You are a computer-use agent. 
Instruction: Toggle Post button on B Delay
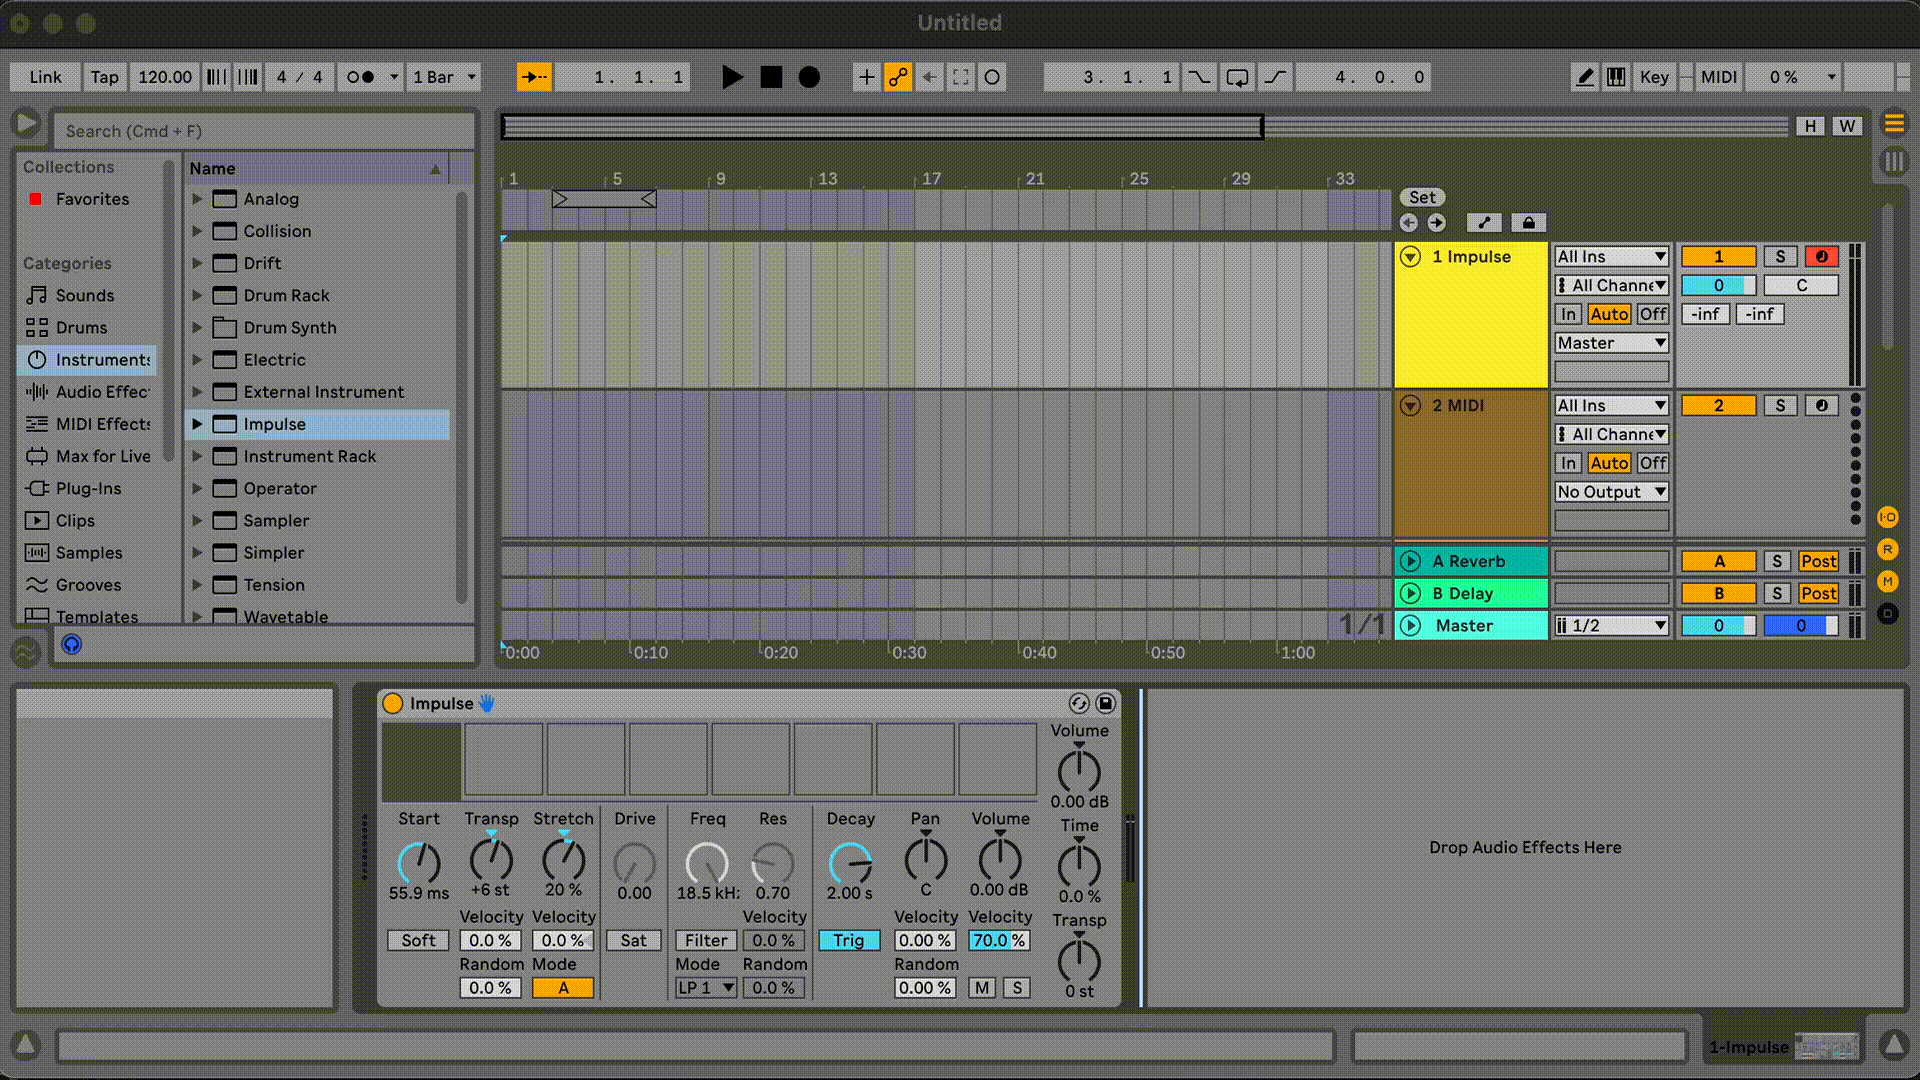click(x=1818, y=594)
